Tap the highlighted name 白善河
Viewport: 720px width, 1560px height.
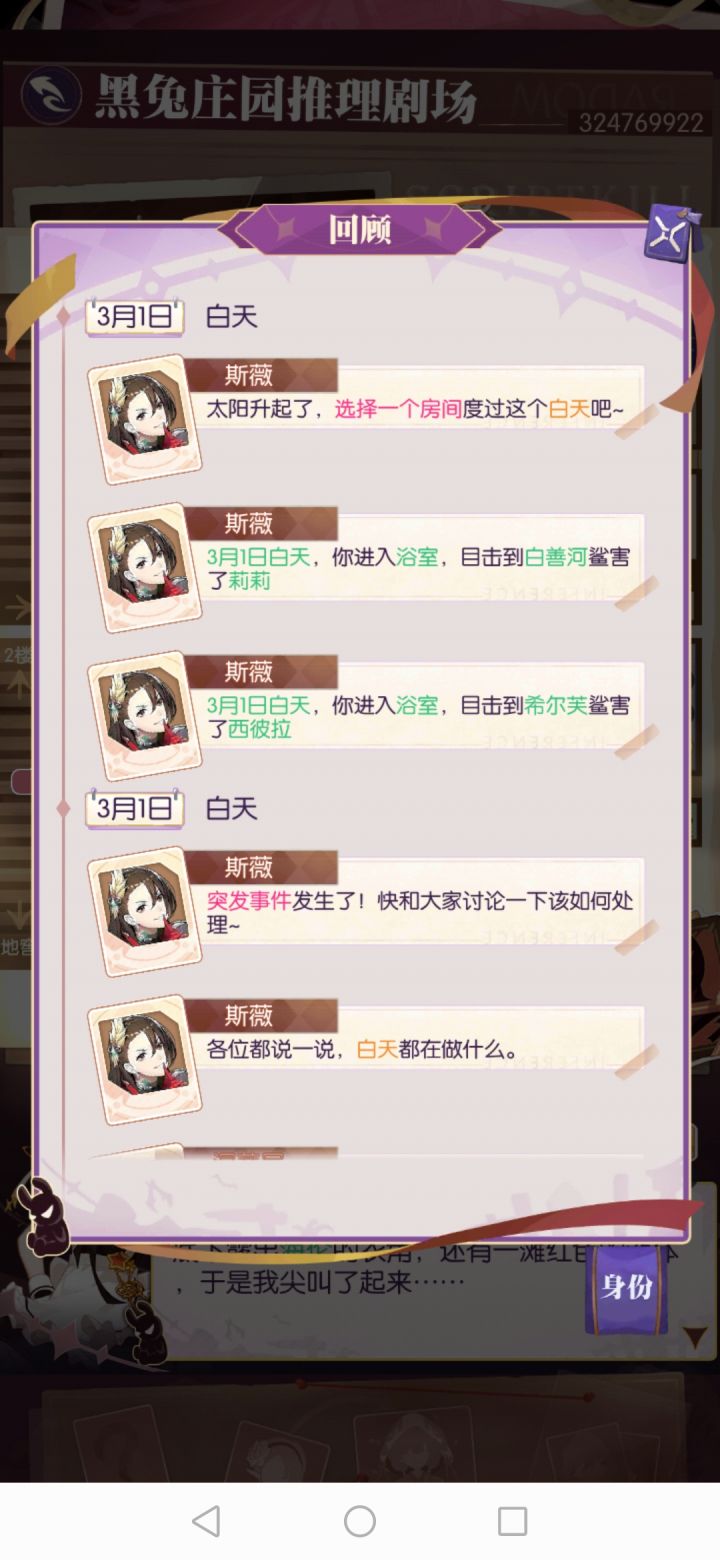pos(556,557)
